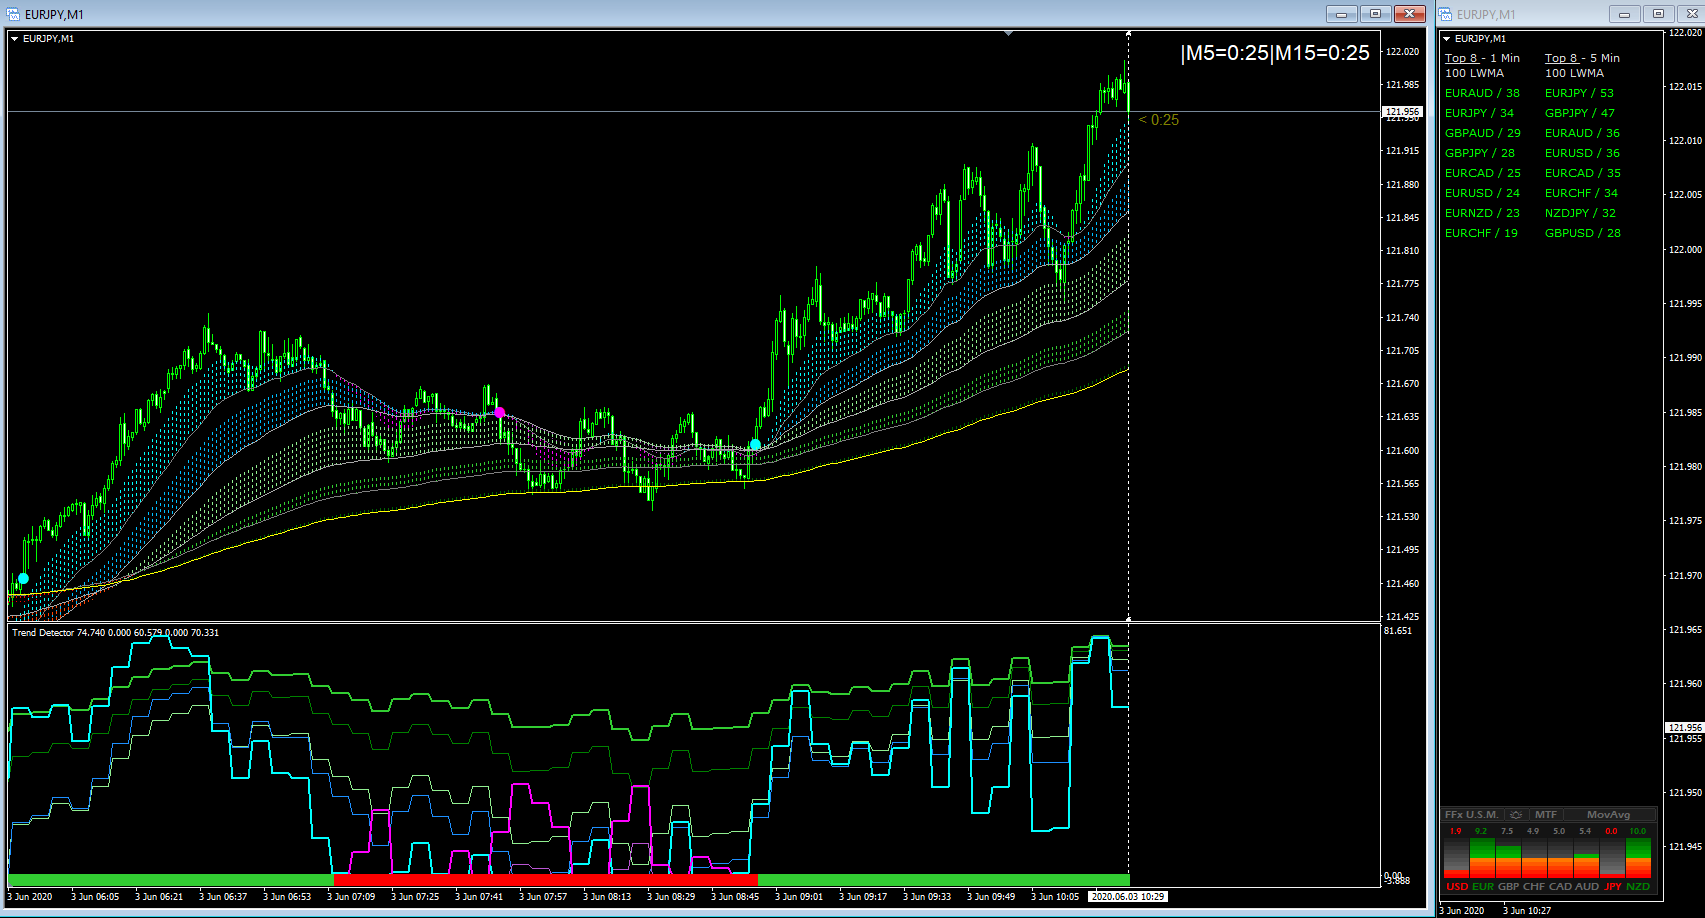Image resolution: width=1705 pixels, height=918 pixels.
Task: Click the chart icon in the Top 8 window title bar
Action: (x=1446, y=14)
